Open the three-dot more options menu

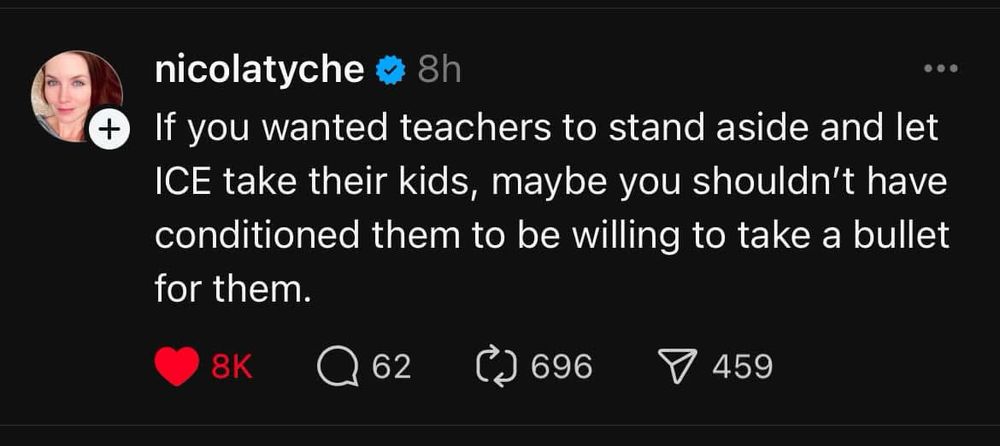(940, 68)
